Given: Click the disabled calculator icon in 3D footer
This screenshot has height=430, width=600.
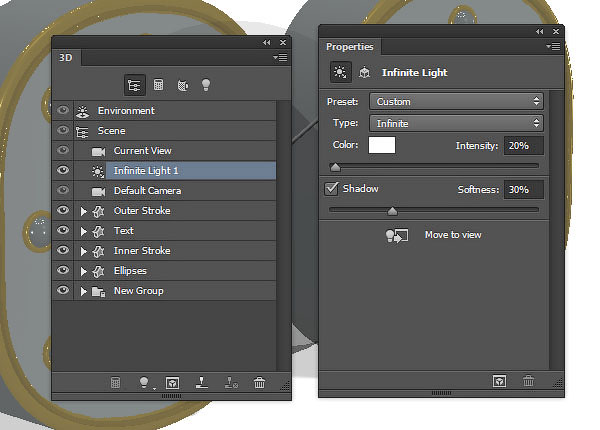Looking at the screenshot, I should coord(115,383).
